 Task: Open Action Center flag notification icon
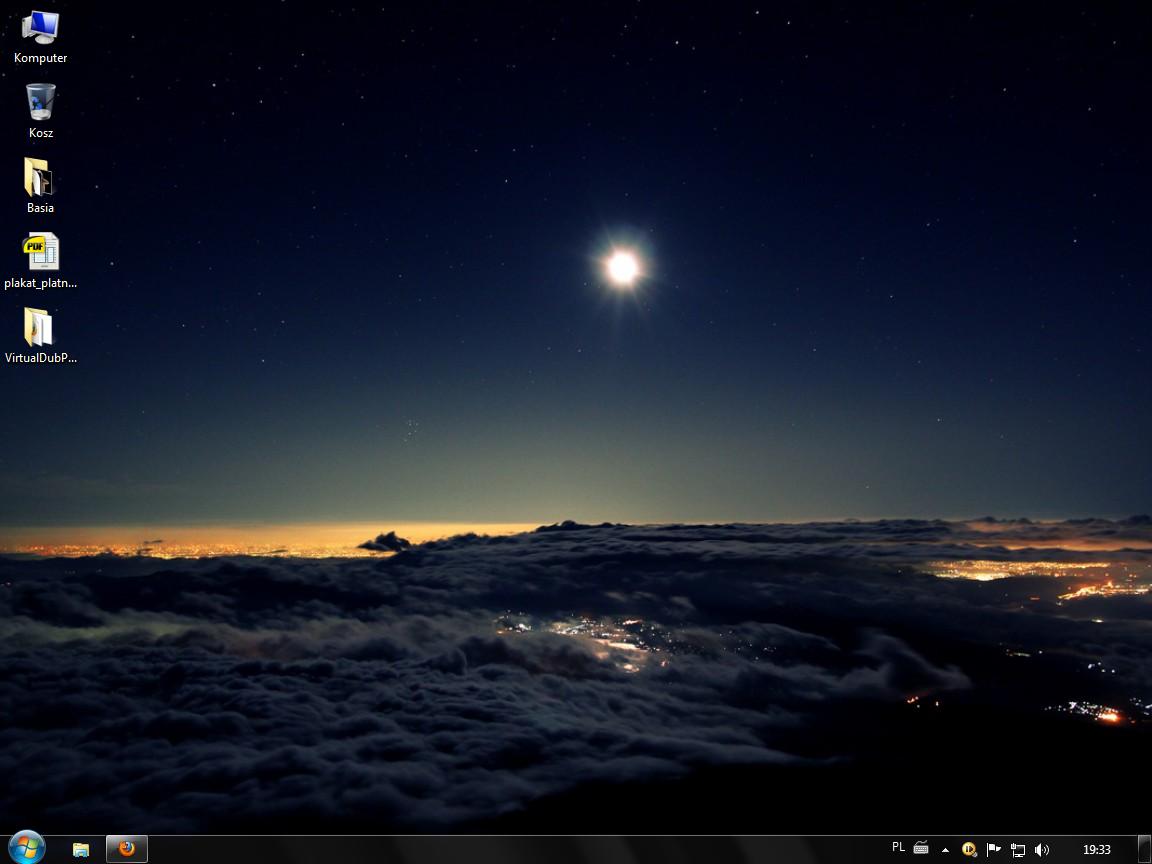pos(993,849)
